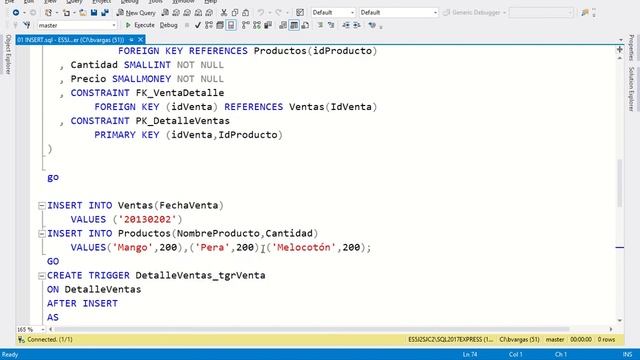This screenshot has width=640, height=360.
Task: Click the Execute button
Action: pos(140,25)
